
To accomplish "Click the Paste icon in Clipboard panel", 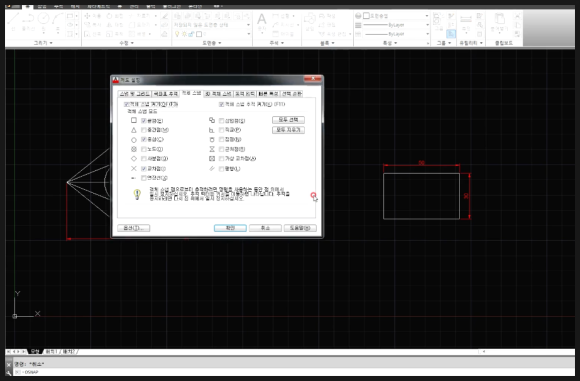I will tap(500, 18).
